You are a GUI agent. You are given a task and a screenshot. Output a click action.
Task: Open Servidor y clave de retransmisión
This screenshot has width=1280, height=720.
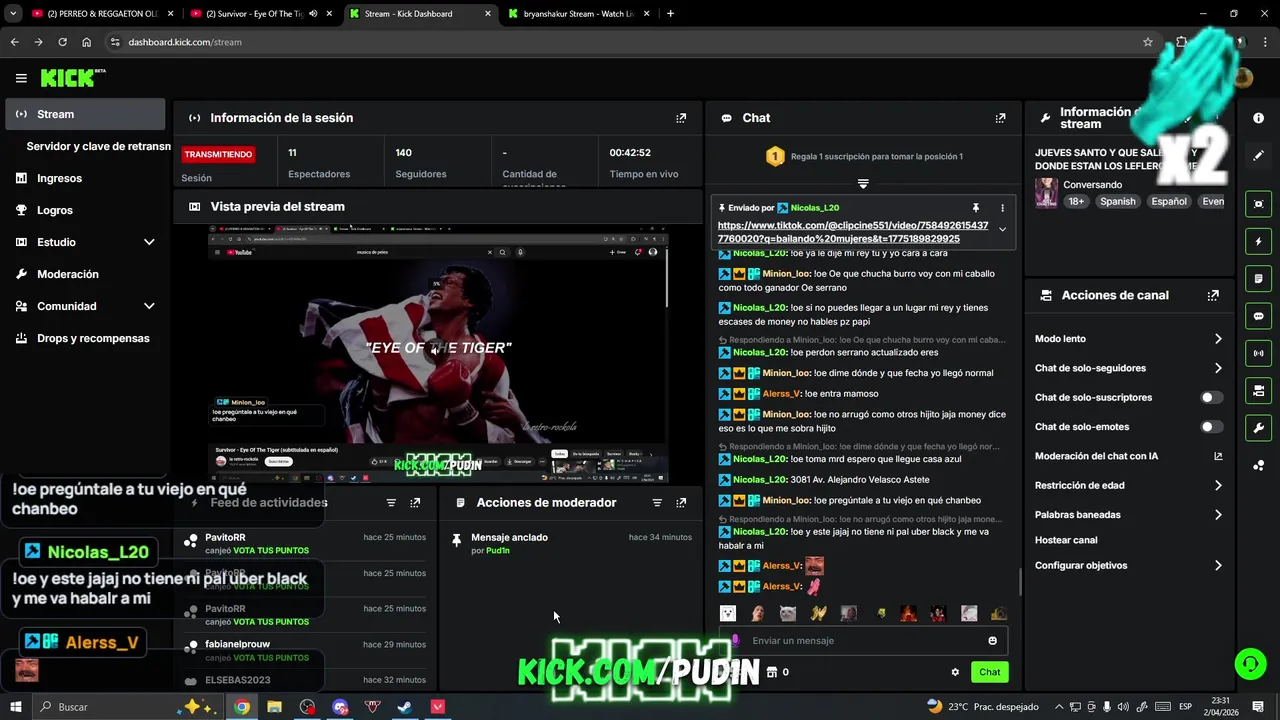[x=98, y=146]
